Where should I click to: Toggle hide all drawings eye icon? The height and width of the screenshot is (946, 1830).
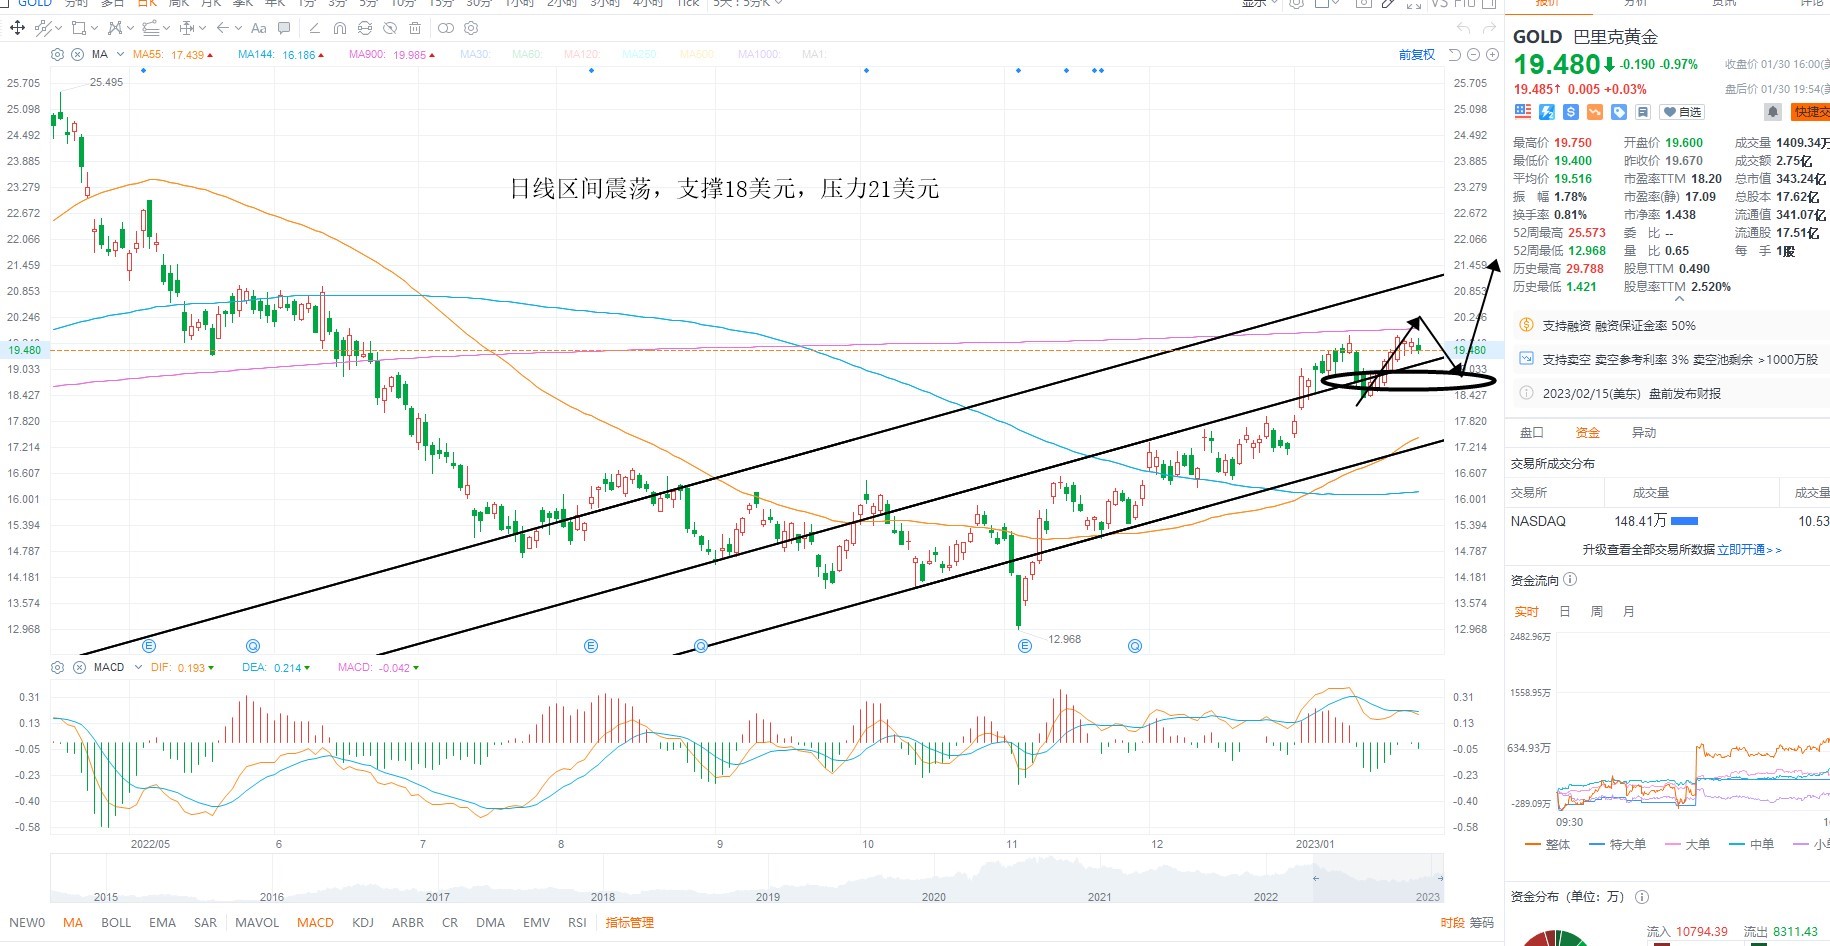tap(390, 28)
